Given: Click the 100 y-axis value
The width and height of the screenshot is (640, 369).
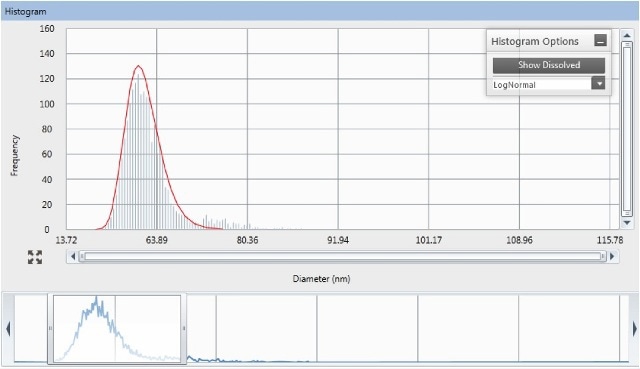Looking at the screenshot, I should [47, 104].
